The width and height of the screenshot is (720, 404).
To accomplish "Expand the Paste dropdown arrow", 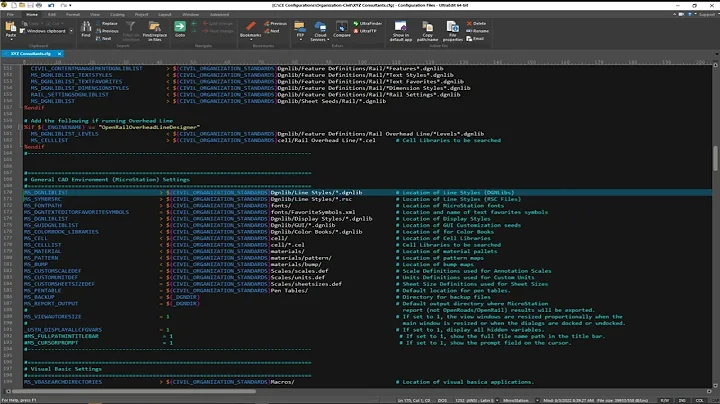I will pos(11,39).
